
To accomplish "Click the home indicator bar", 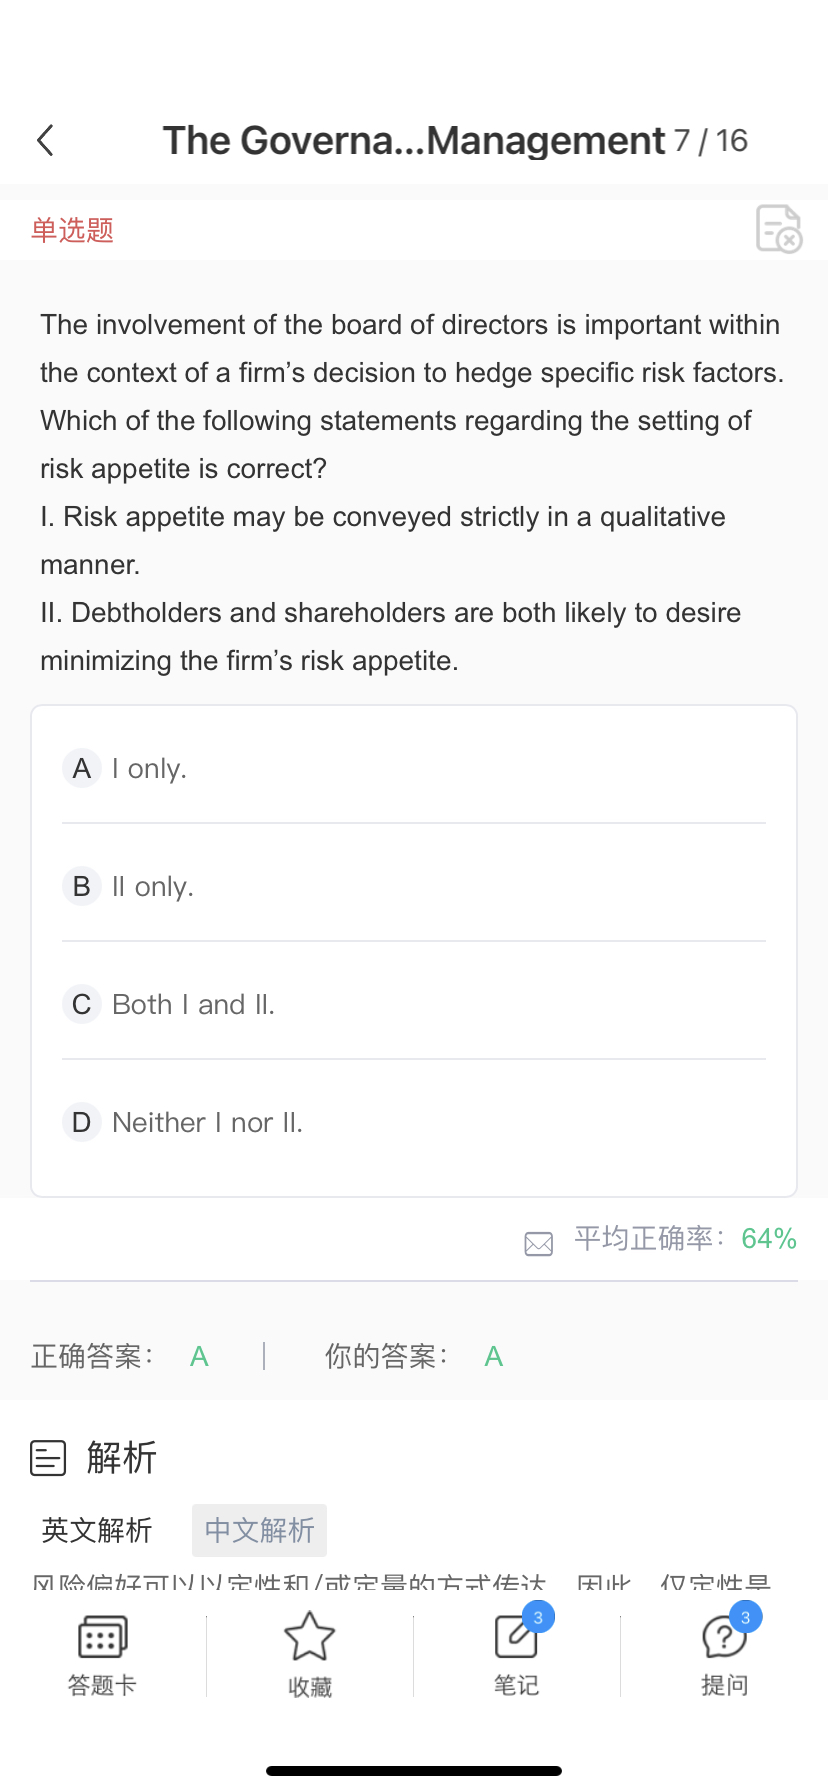I will pos(414,1771).
